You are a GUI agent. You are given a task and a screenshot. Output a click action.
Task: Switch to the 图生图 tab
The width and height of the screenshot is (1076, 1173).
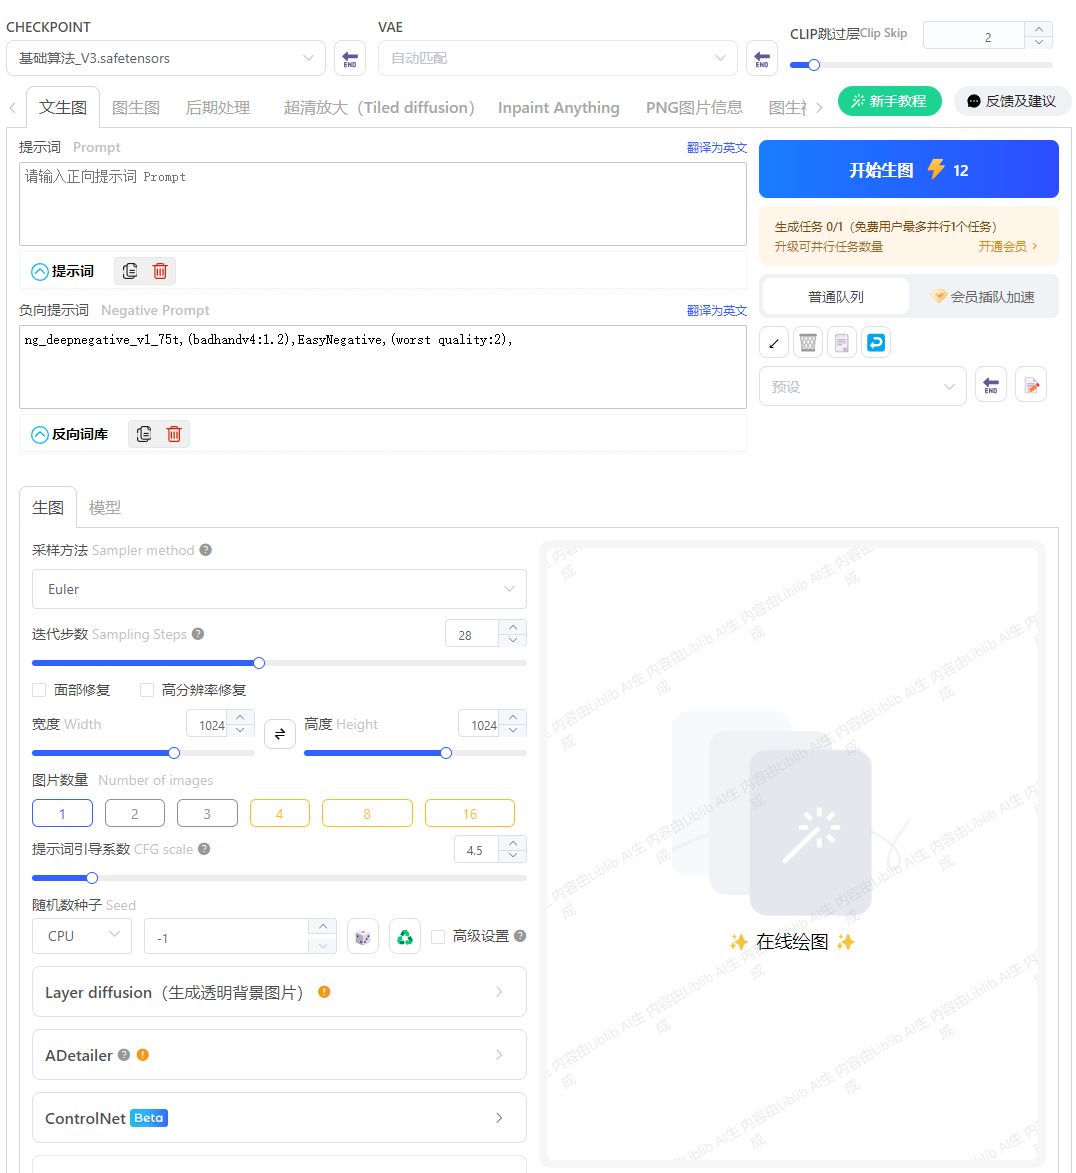[x=136, y=107]
